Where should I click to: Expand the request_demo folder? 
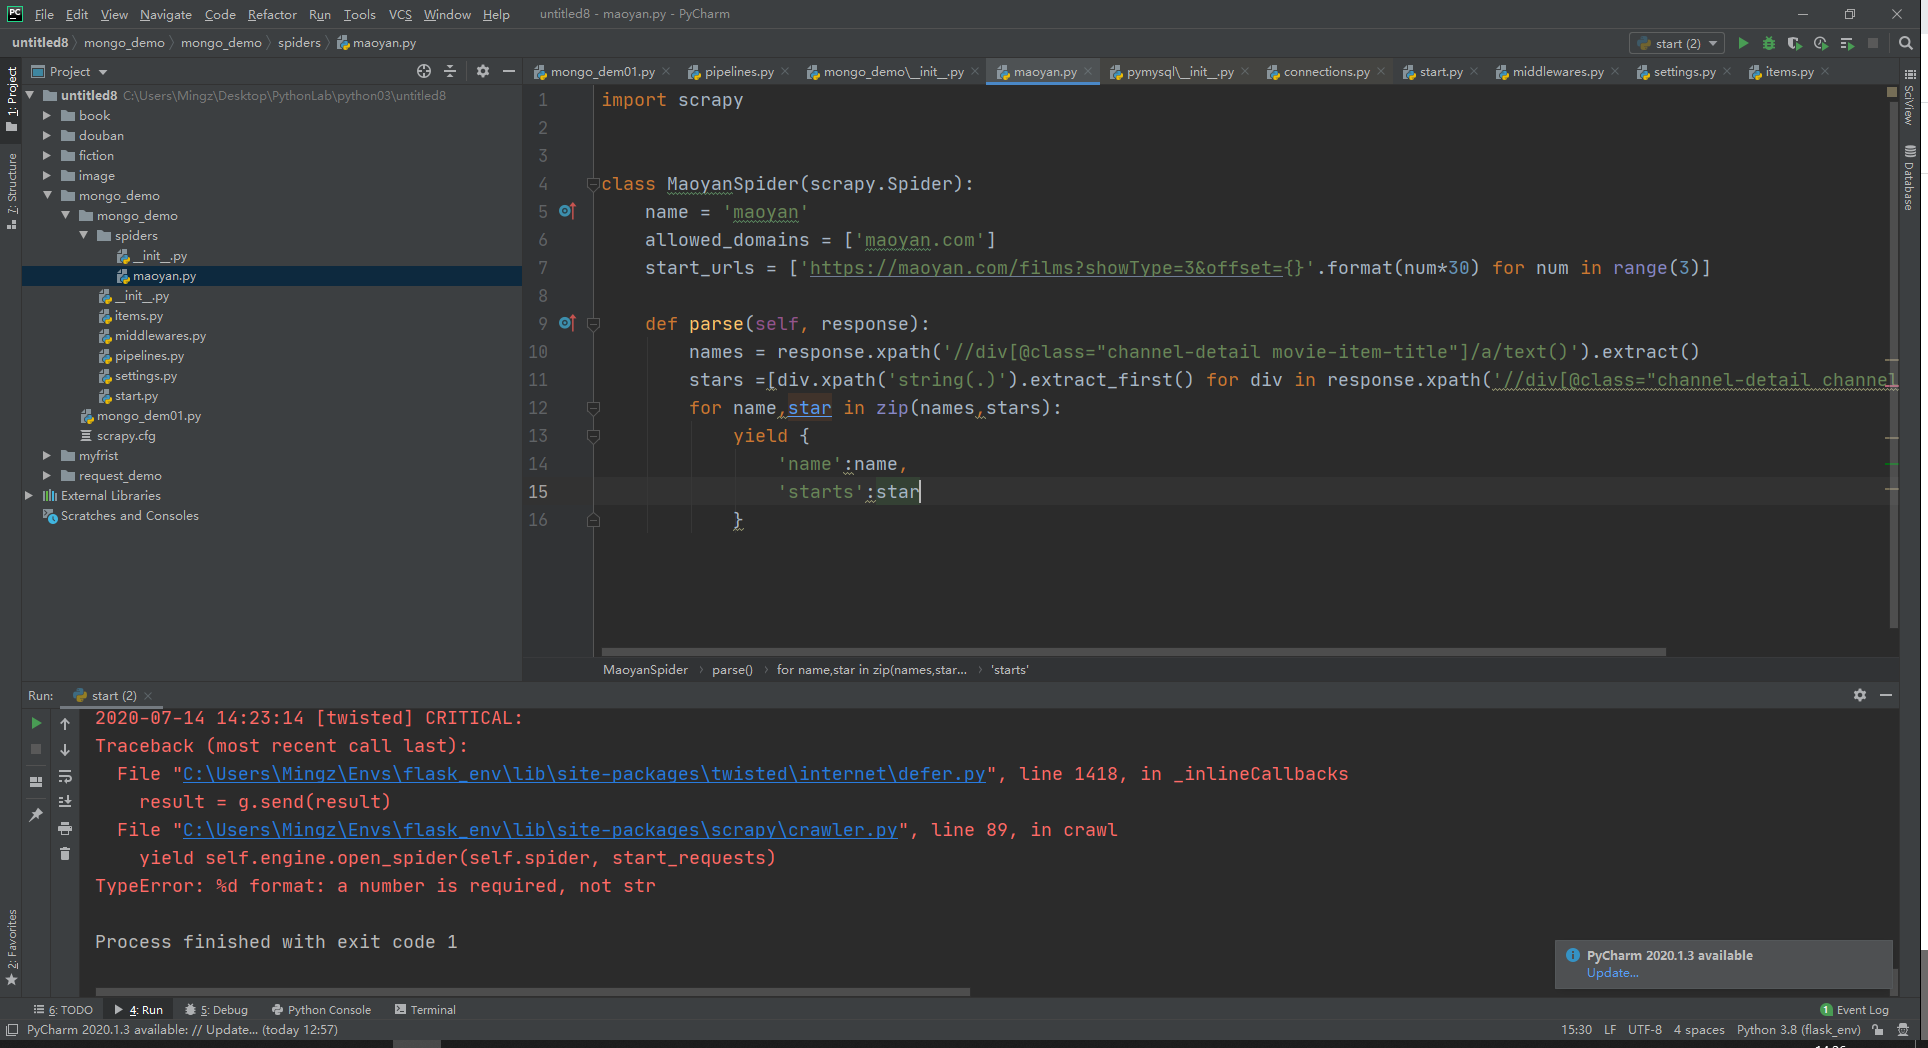(46, 475)
